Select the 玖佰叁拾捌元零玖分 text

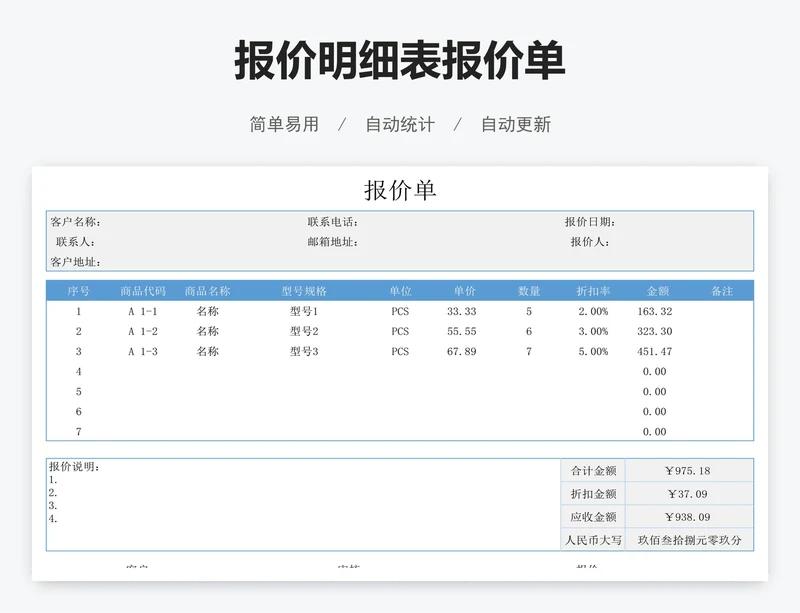click(689, 540)
